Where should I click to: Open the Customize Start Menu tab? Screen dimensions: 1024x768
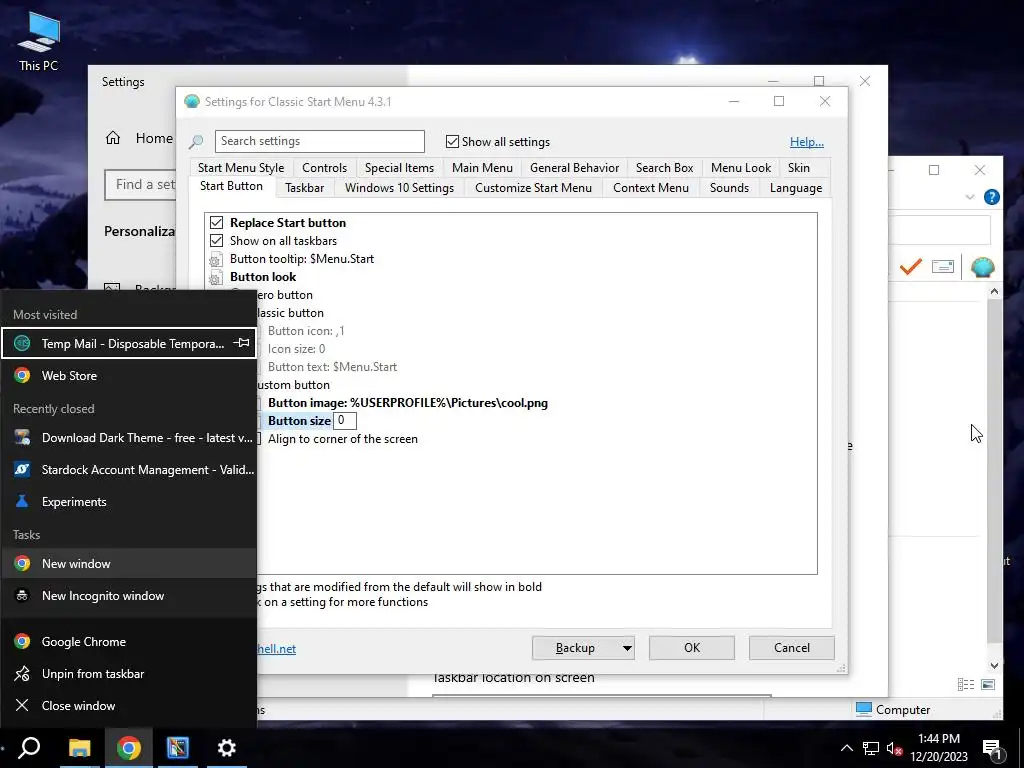point(534,188)
